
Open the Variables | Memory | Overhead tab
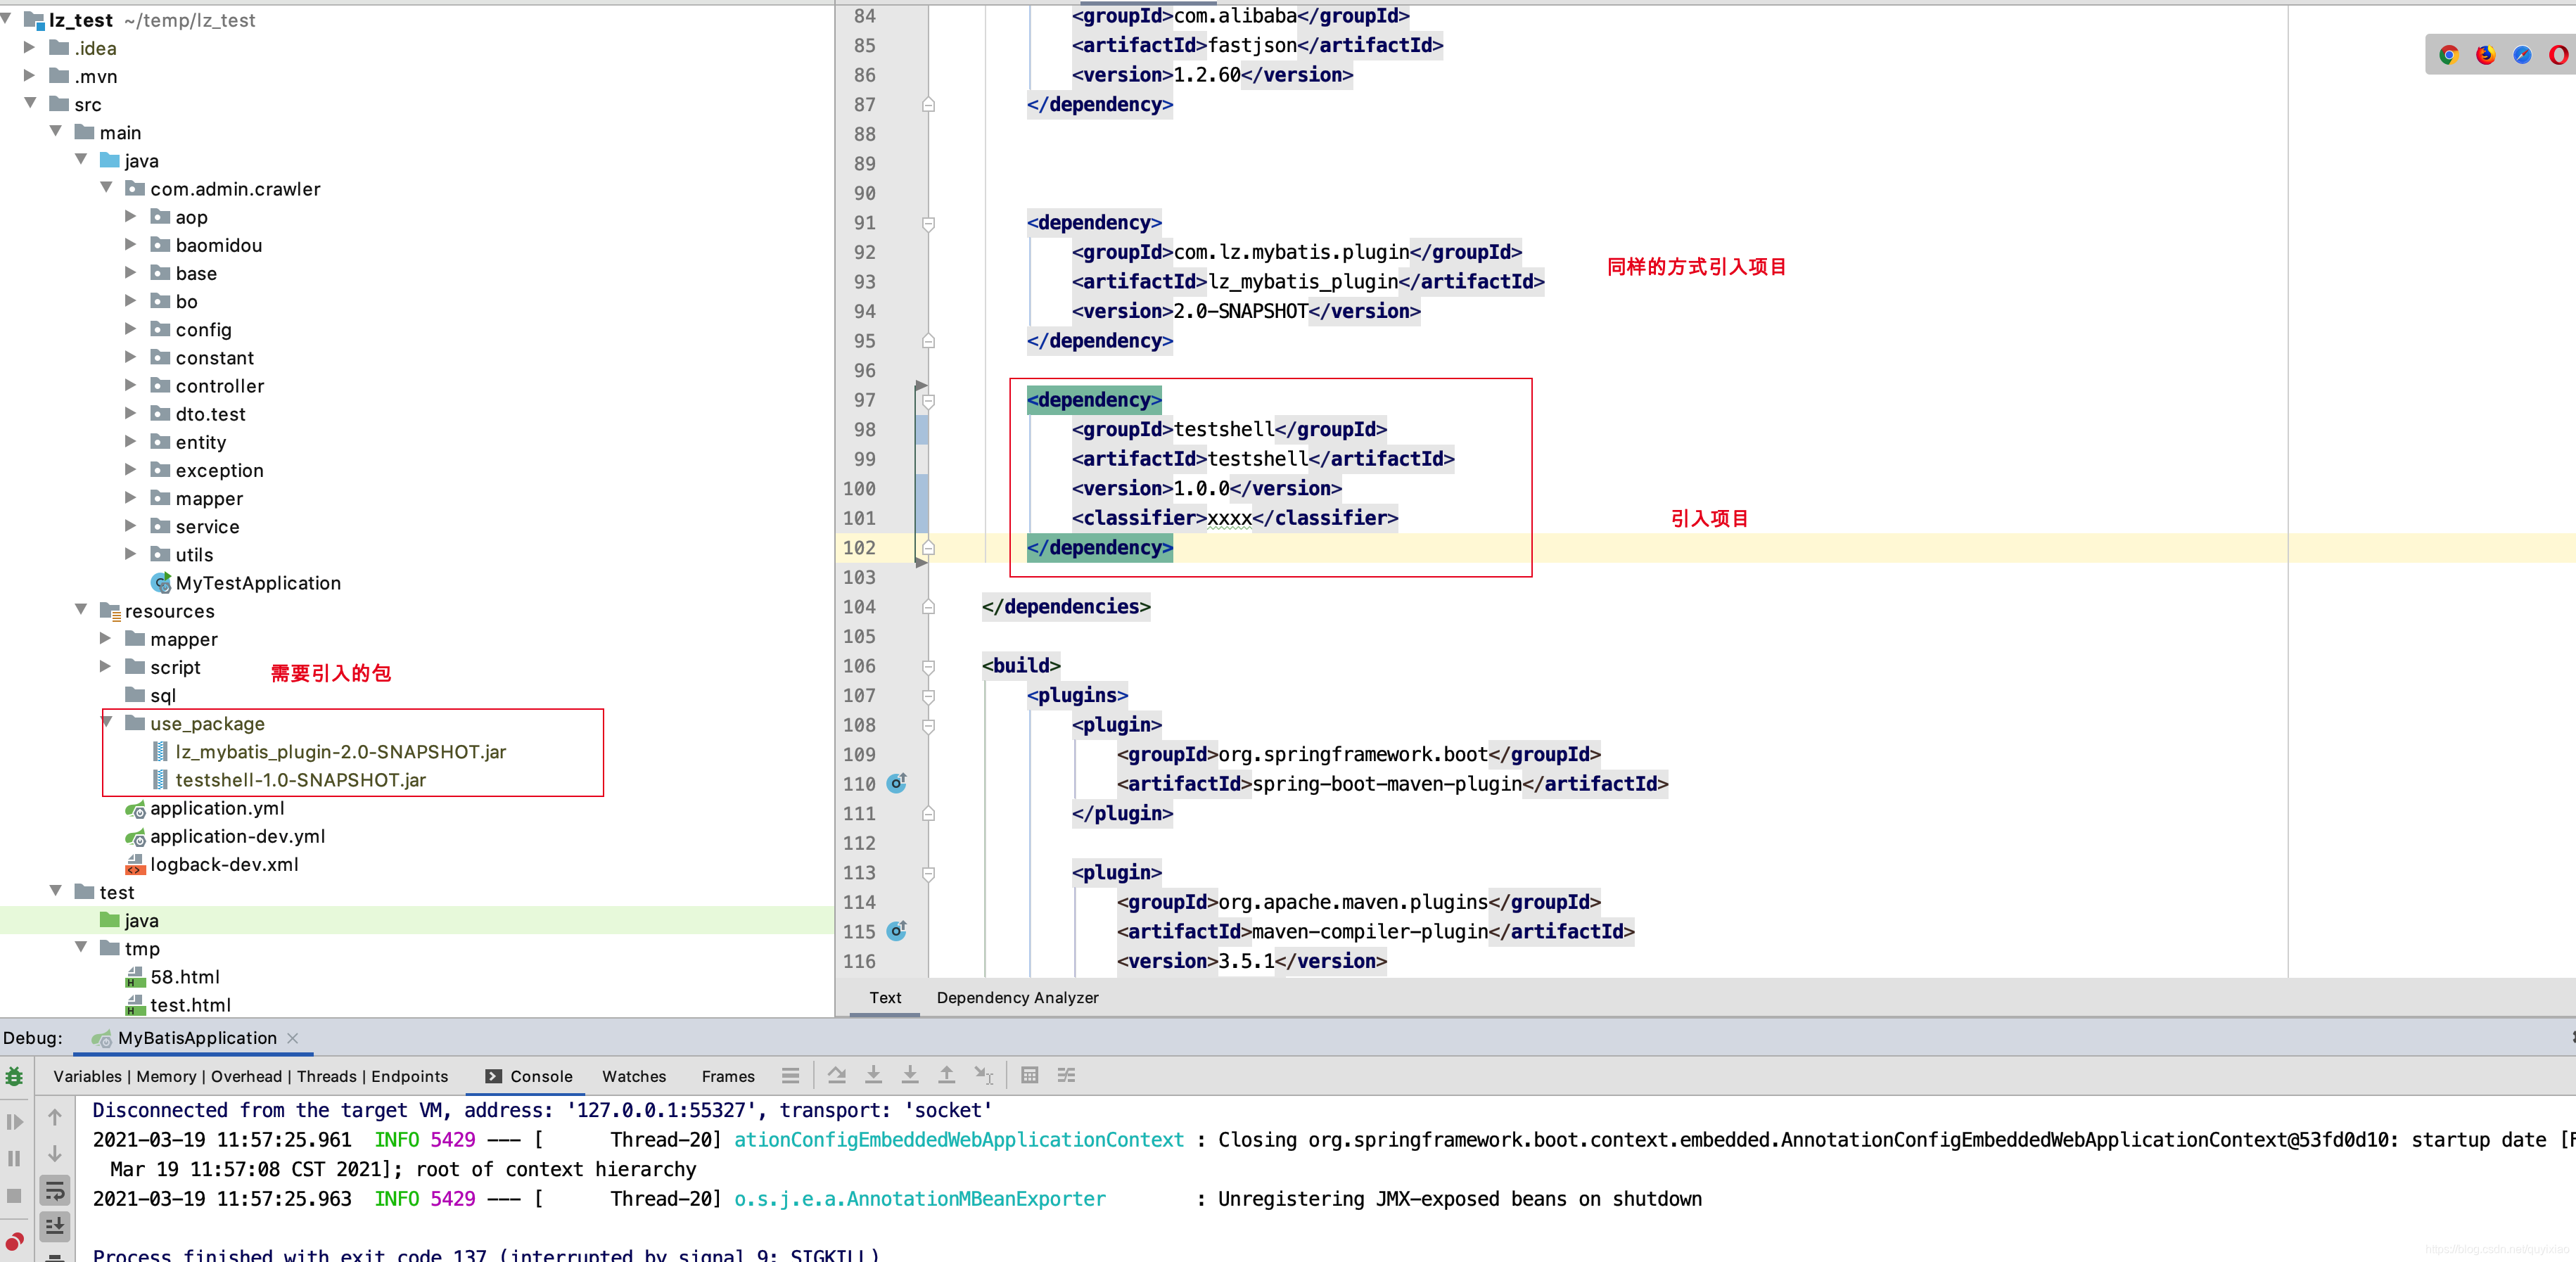pos(251,1076)
